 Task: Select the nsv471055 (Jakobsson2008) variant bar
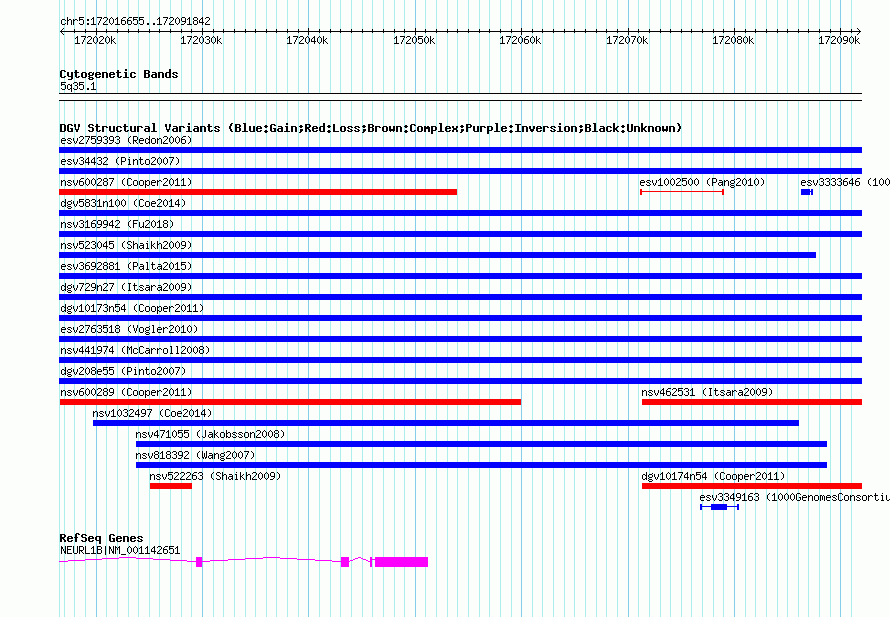(x=481, y=444)
